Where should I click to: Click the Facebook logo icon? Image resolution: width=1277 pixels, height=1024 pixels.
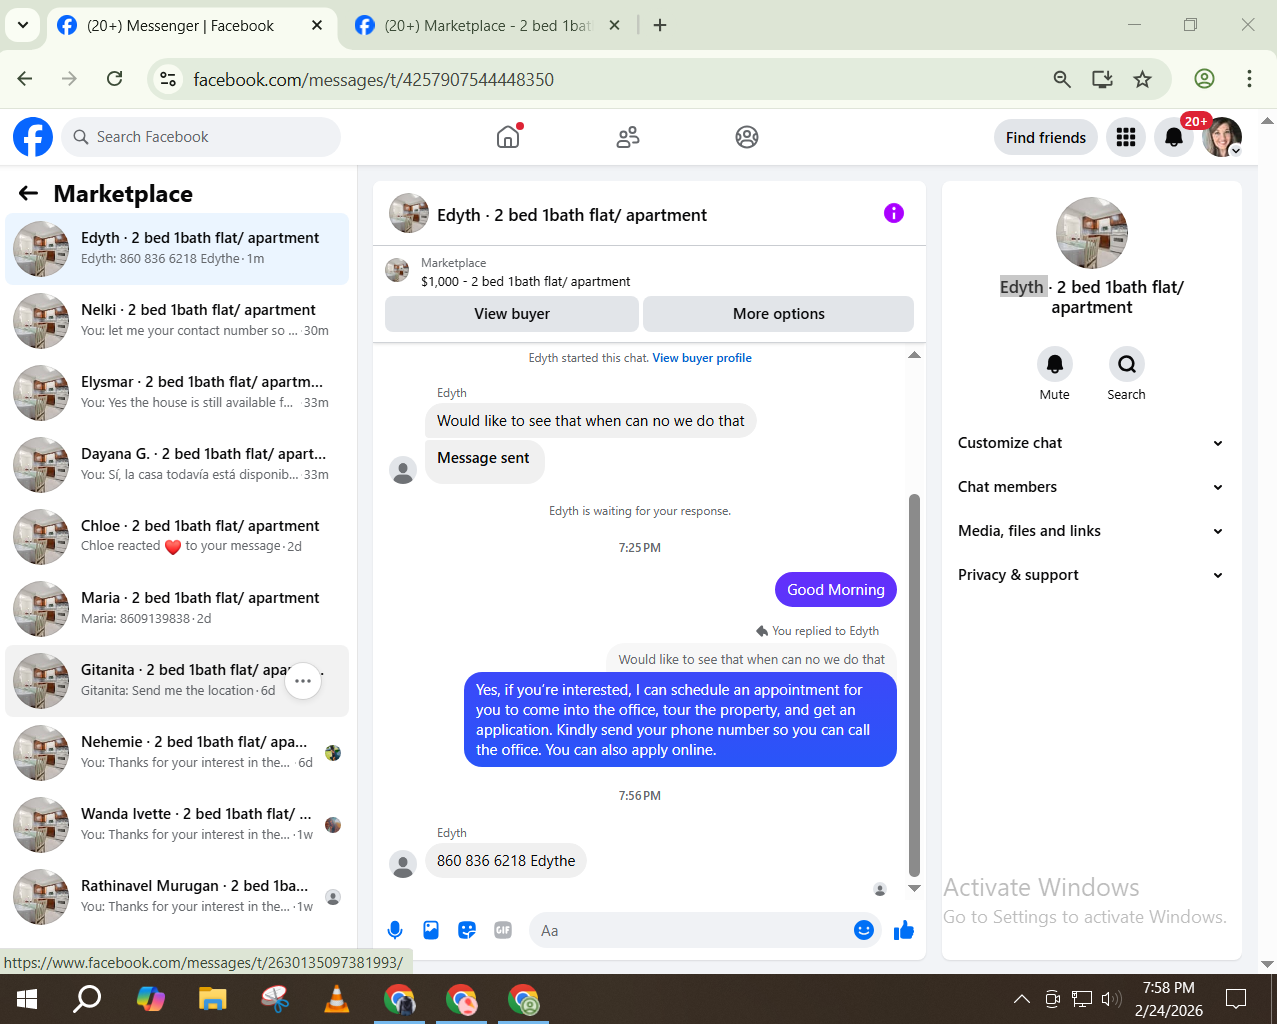click(33, 137)
